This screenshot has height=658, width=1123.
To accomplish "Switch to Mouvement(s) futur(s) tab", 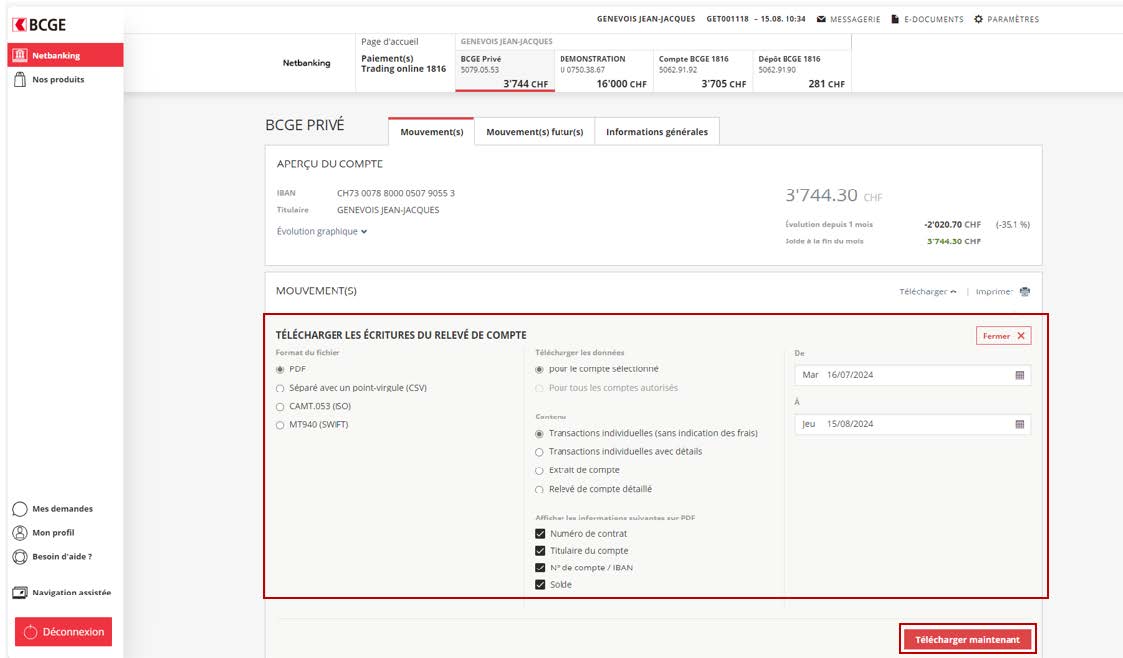I will click(x=534, y=132).
